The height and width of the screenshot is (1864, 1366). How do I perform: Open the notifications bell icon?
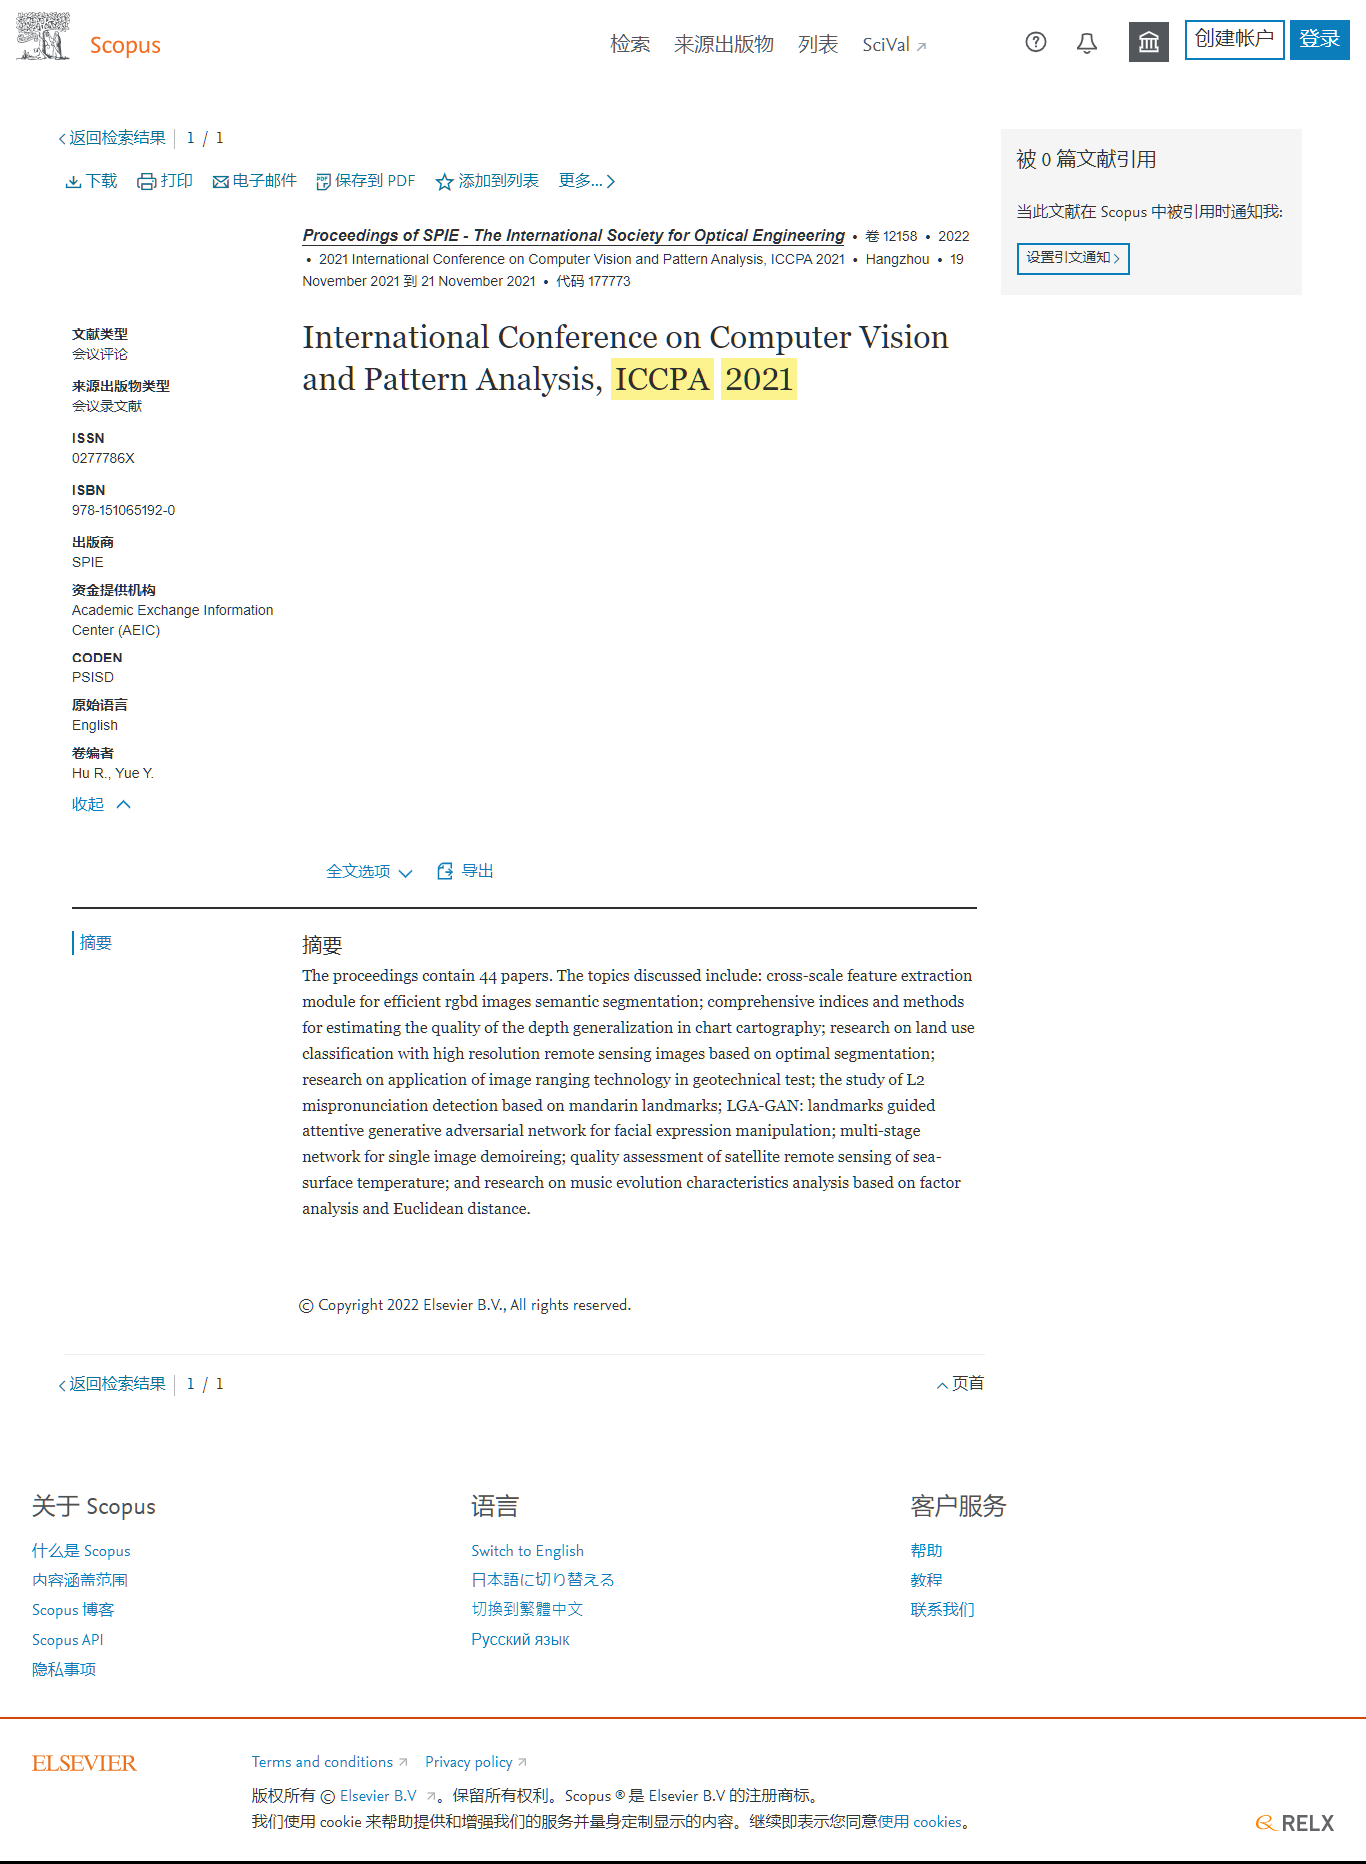(x=1087, y=43)
